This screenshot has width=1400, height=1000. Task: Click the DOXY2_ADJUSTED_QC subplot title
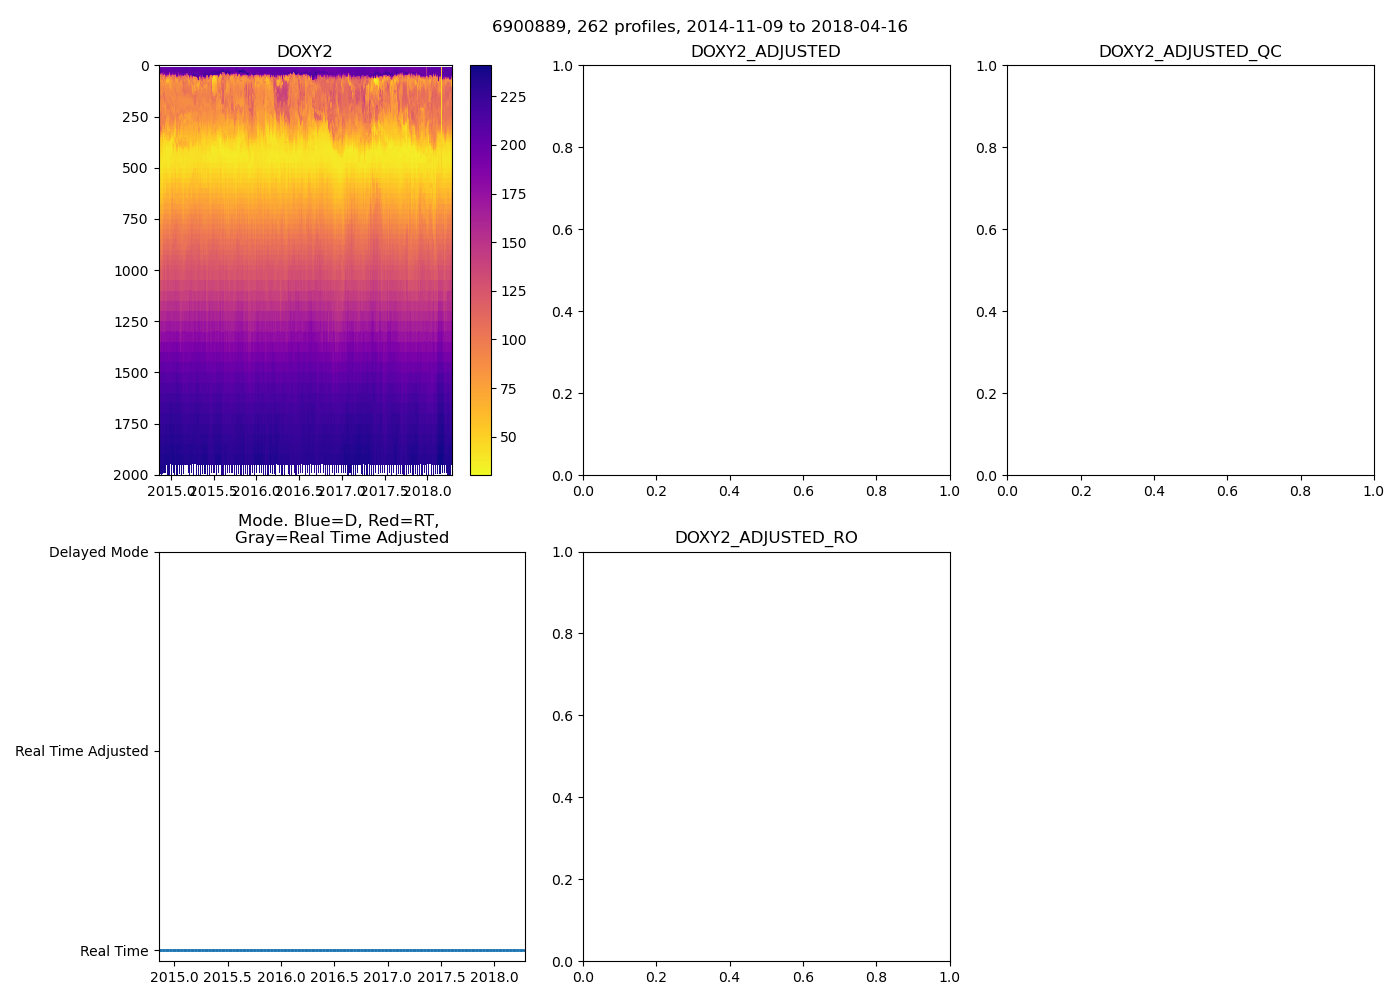1190,52
